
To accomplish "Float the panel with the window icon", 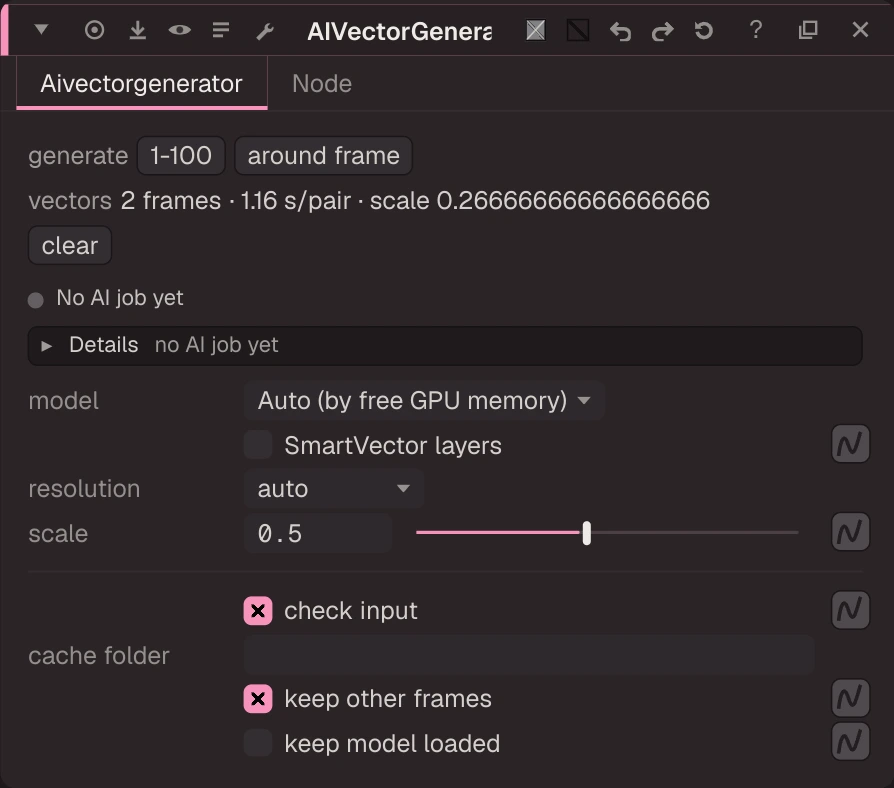I will (x=808, y=30).
